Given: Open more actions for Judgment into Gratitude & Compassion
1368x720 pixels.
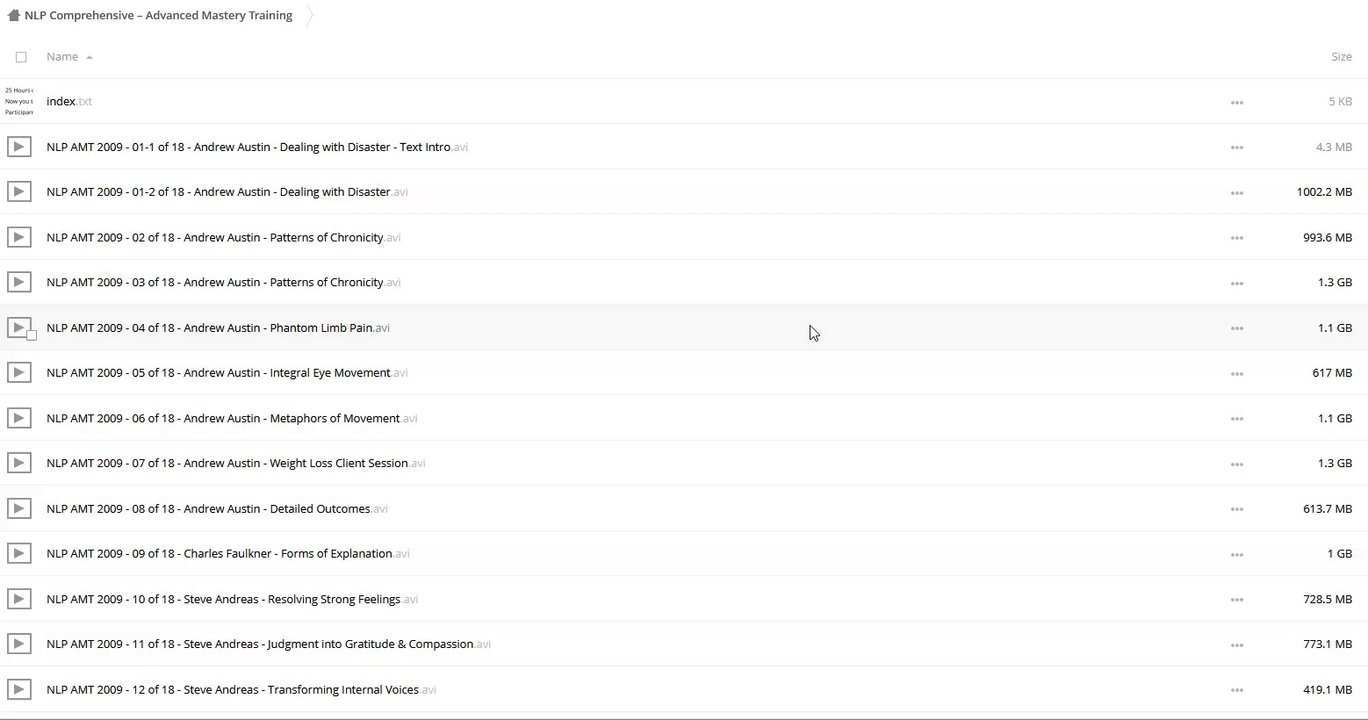Looking at the screenshot, I should [1237, 645].
